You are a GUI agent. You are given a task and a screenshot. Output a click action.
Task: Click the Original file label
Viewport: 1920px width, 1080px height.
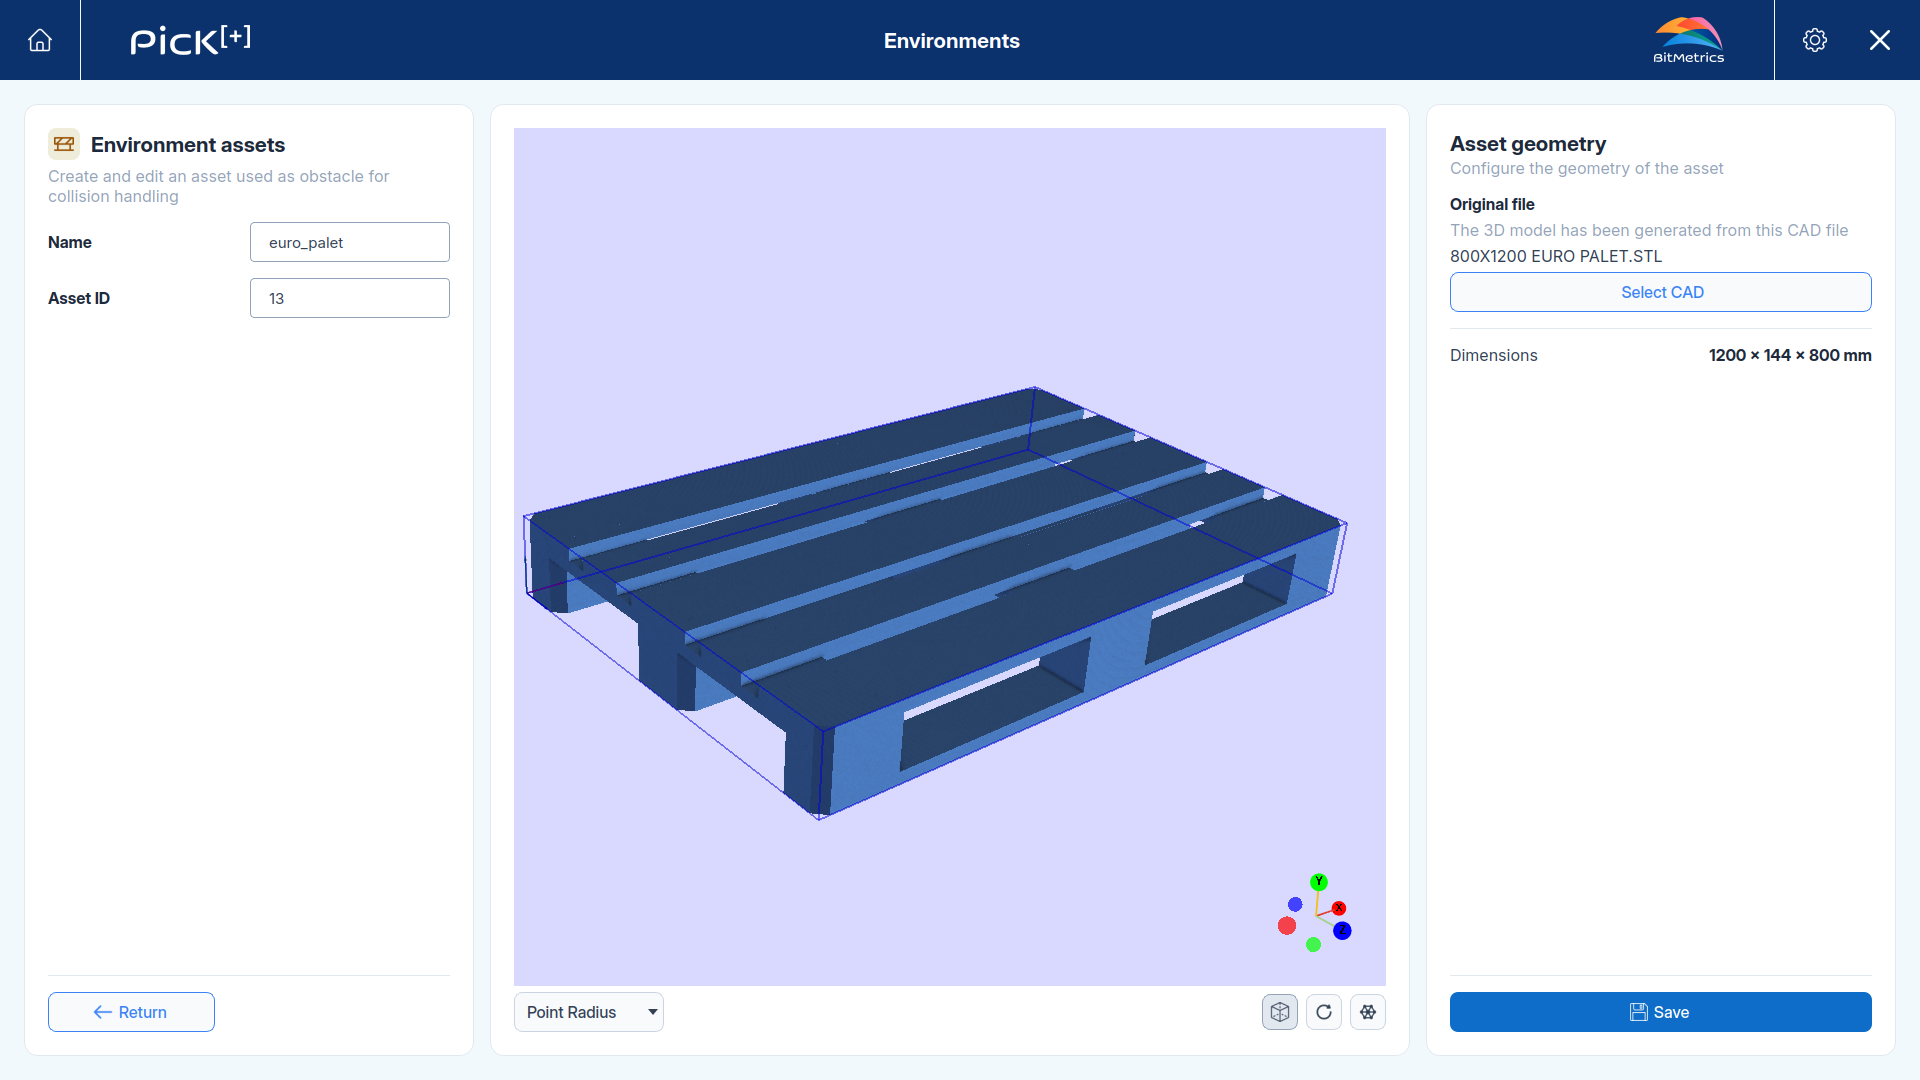(1492, 204)
